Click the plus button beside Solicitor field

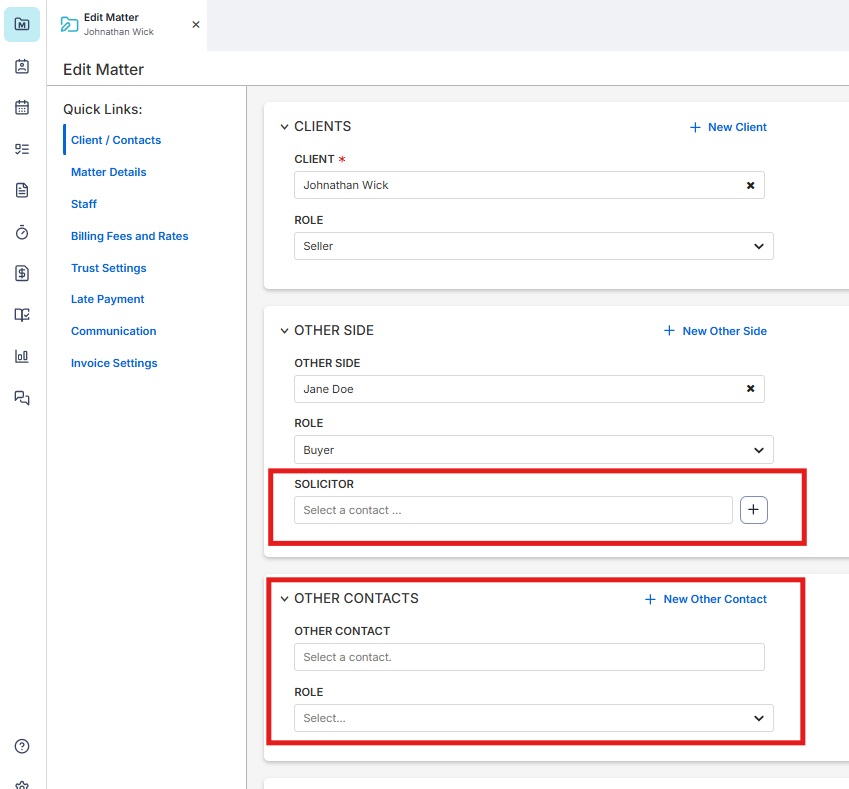[754, 510]
